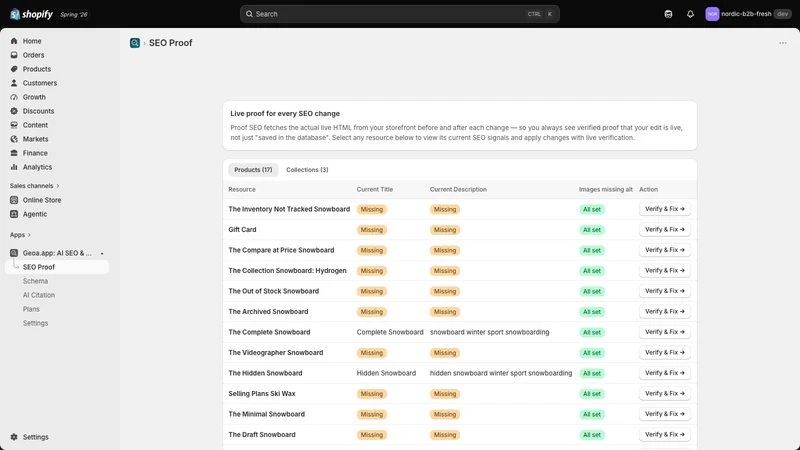
Task: Open the nordic-b2b-fresh account avatar
Action: point(712,14)
